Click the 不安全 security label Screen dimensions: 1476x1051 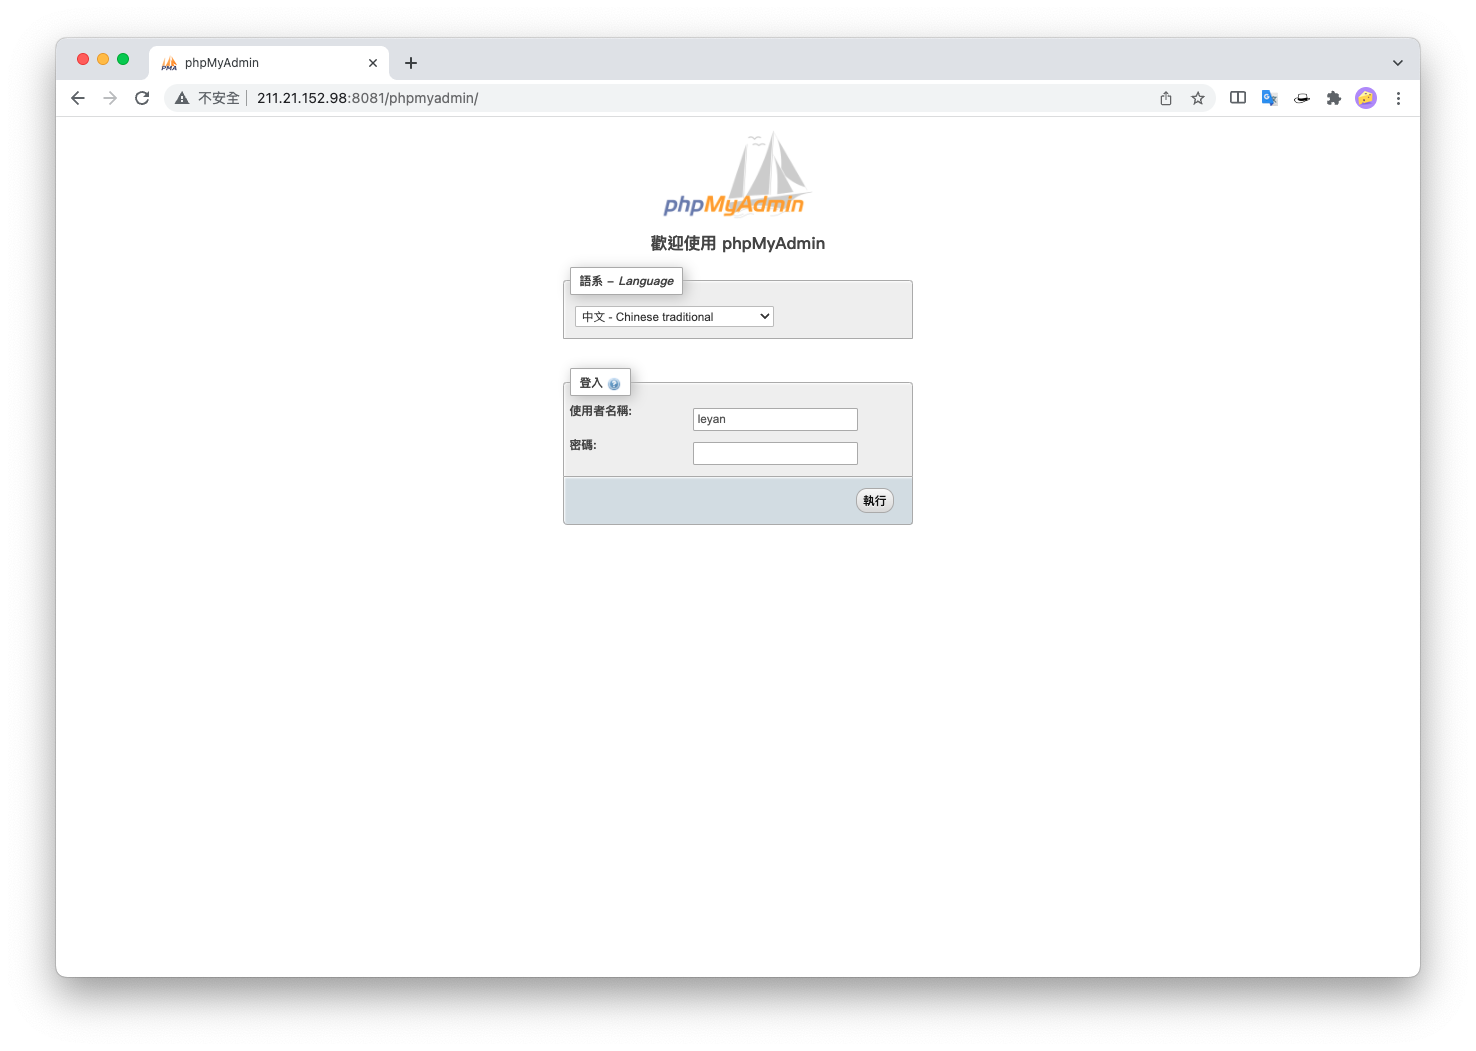point(219,98)
